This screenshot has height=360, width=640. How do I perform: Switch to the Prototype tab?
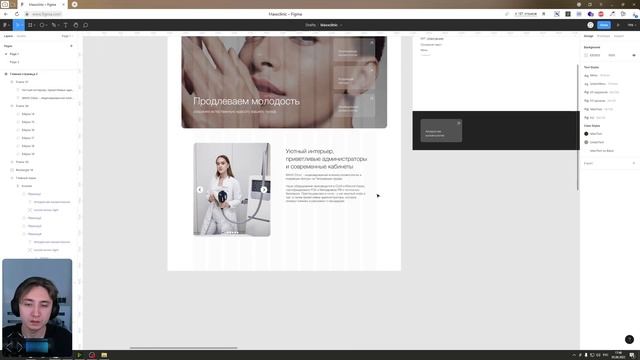click(x=603, y=36)
